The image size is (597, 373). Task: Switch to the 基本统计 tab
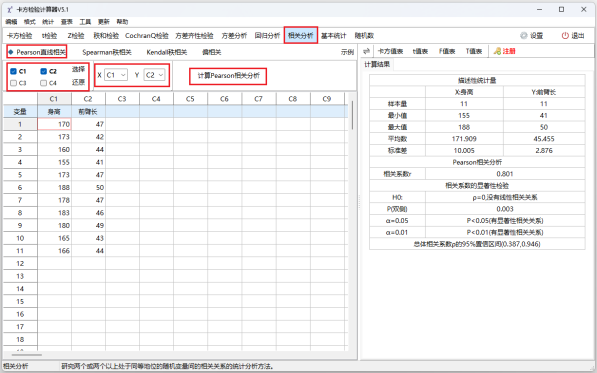pos(334,36)
